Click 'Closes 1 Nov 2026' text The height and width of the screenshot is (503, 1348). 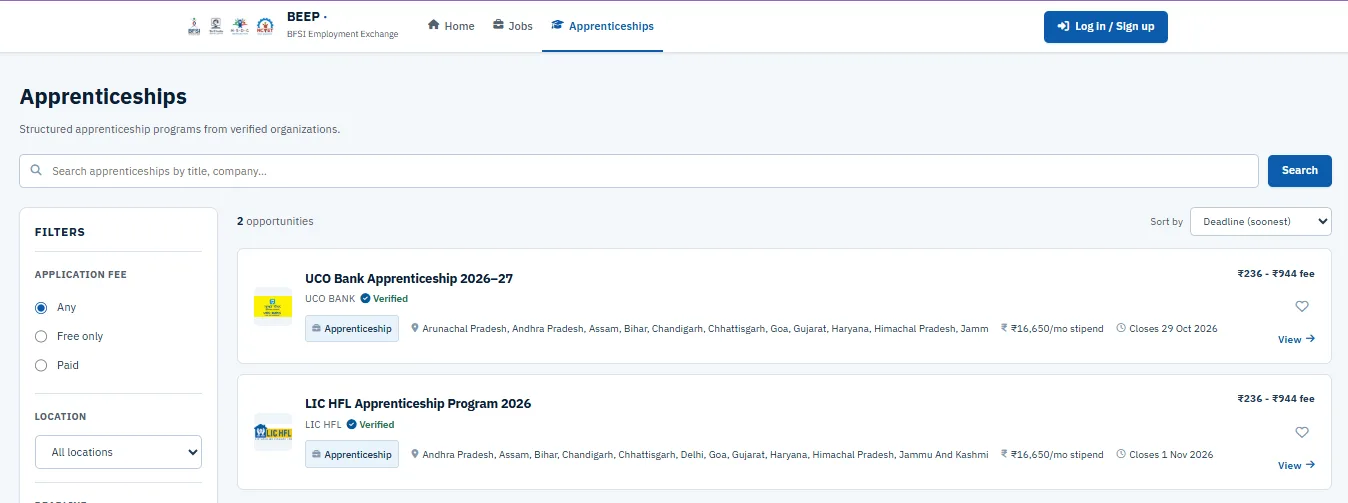click(x=1171, y=454)
